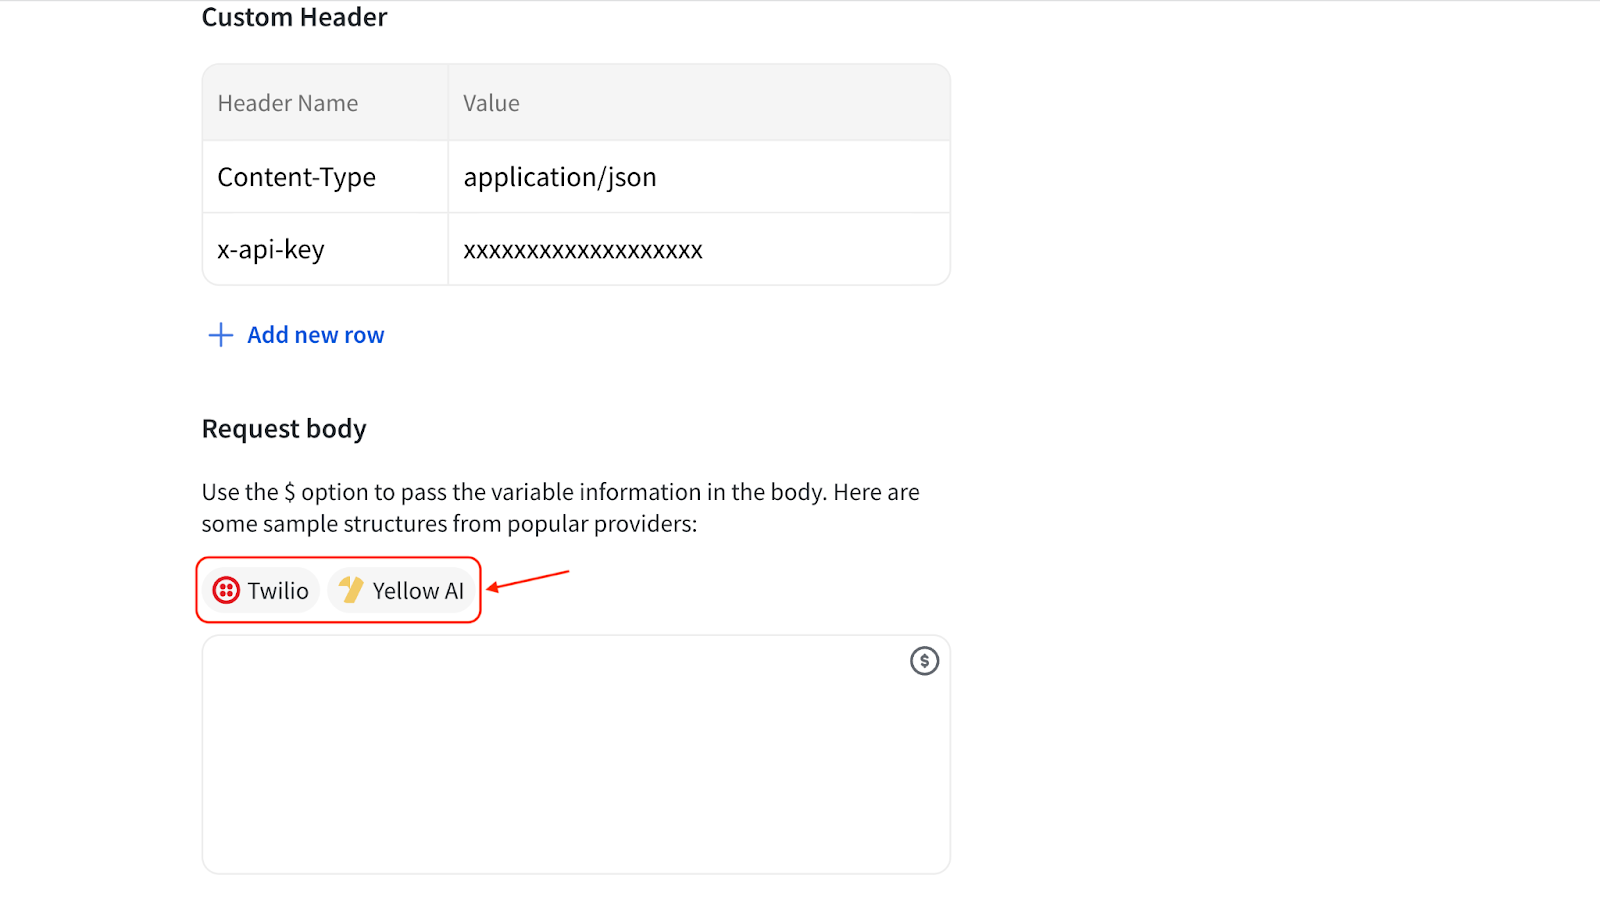Click the red Twilio logo icon

[226, 591]
